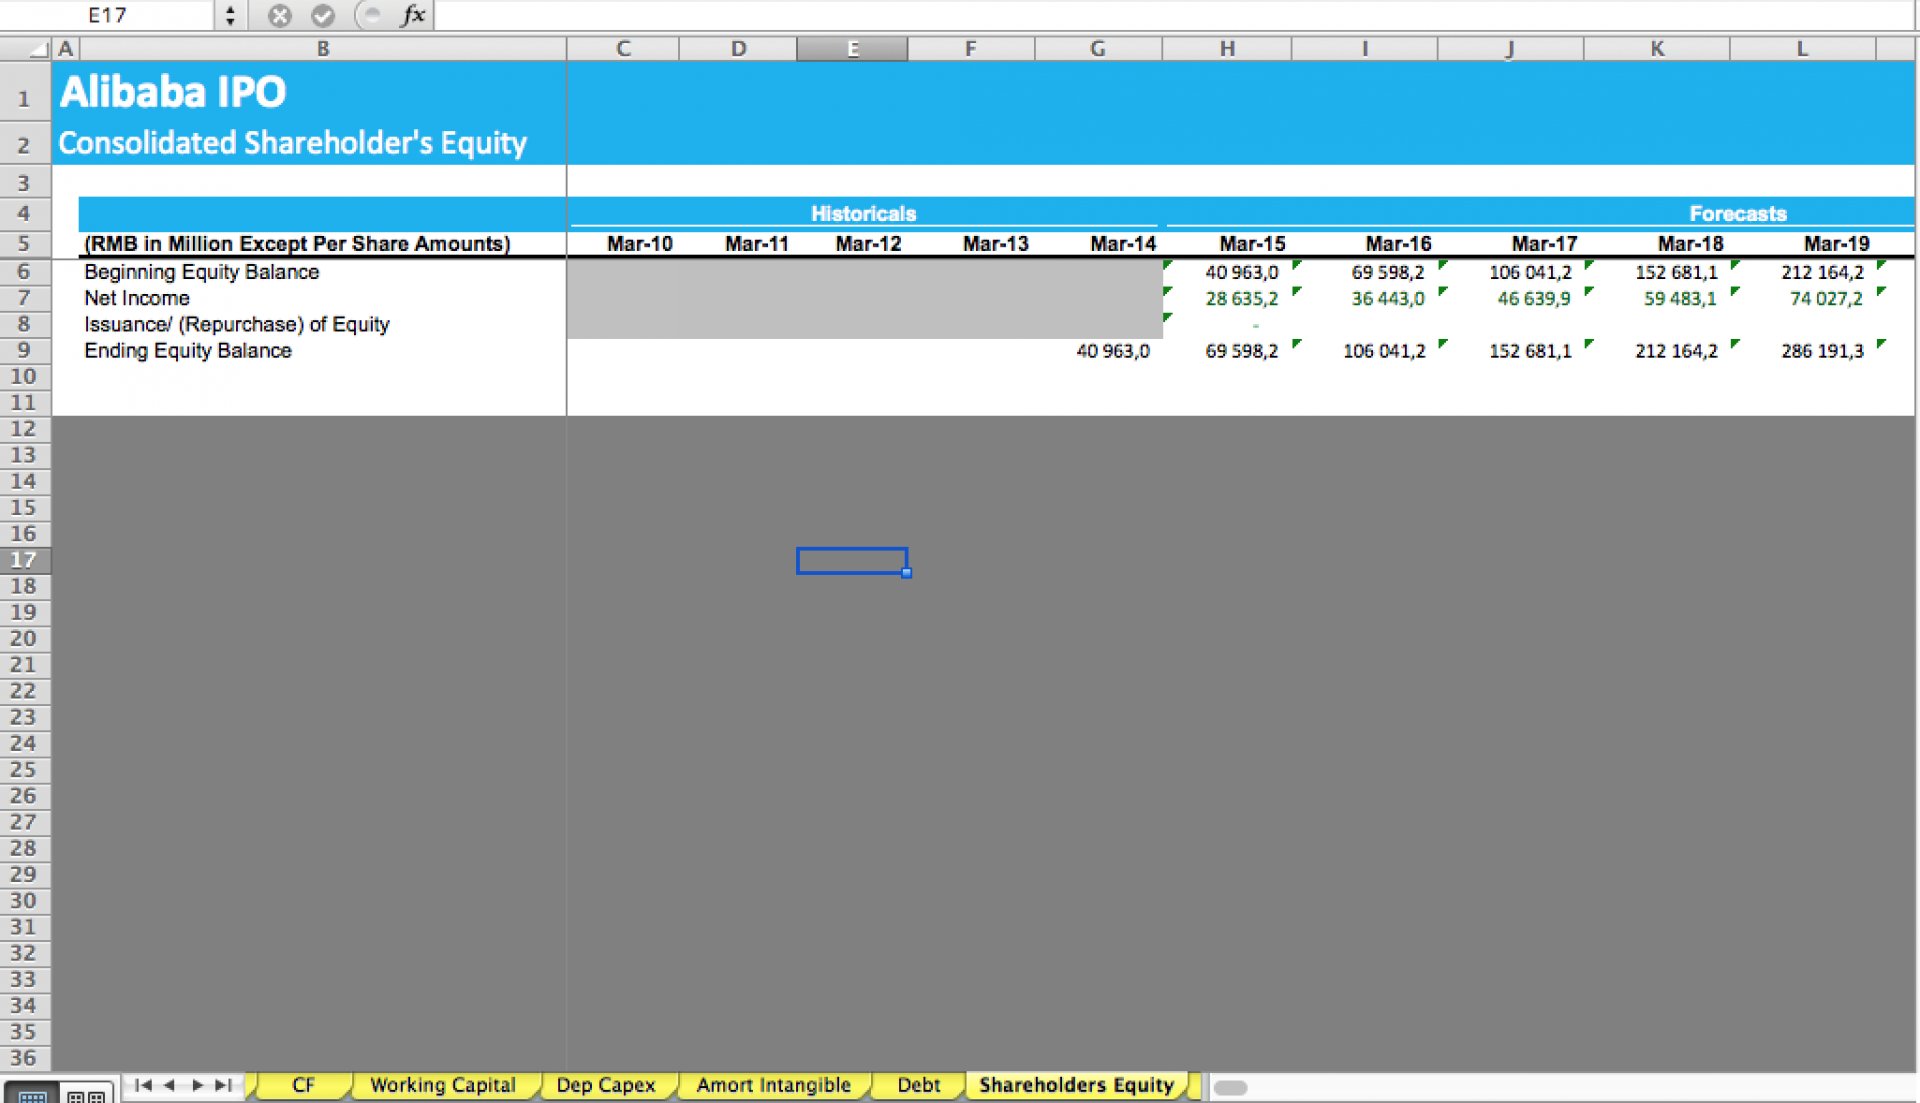Viewport: 1920px width, 1103px height.
Task: Click the selected cell E17
Action: pos(852,560)
